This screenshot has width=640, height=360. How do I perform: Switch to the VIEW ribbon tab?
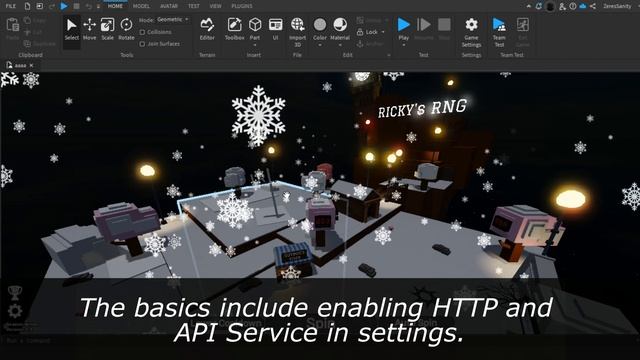215,6
